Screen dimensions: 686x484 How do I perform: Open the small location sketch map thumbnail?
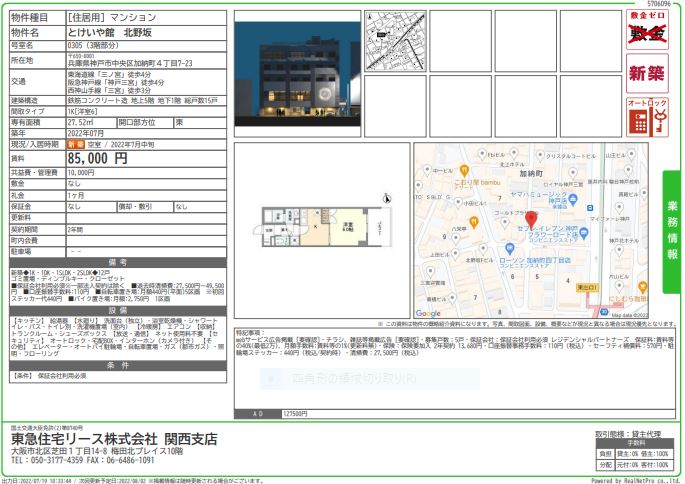pos(396,41)
